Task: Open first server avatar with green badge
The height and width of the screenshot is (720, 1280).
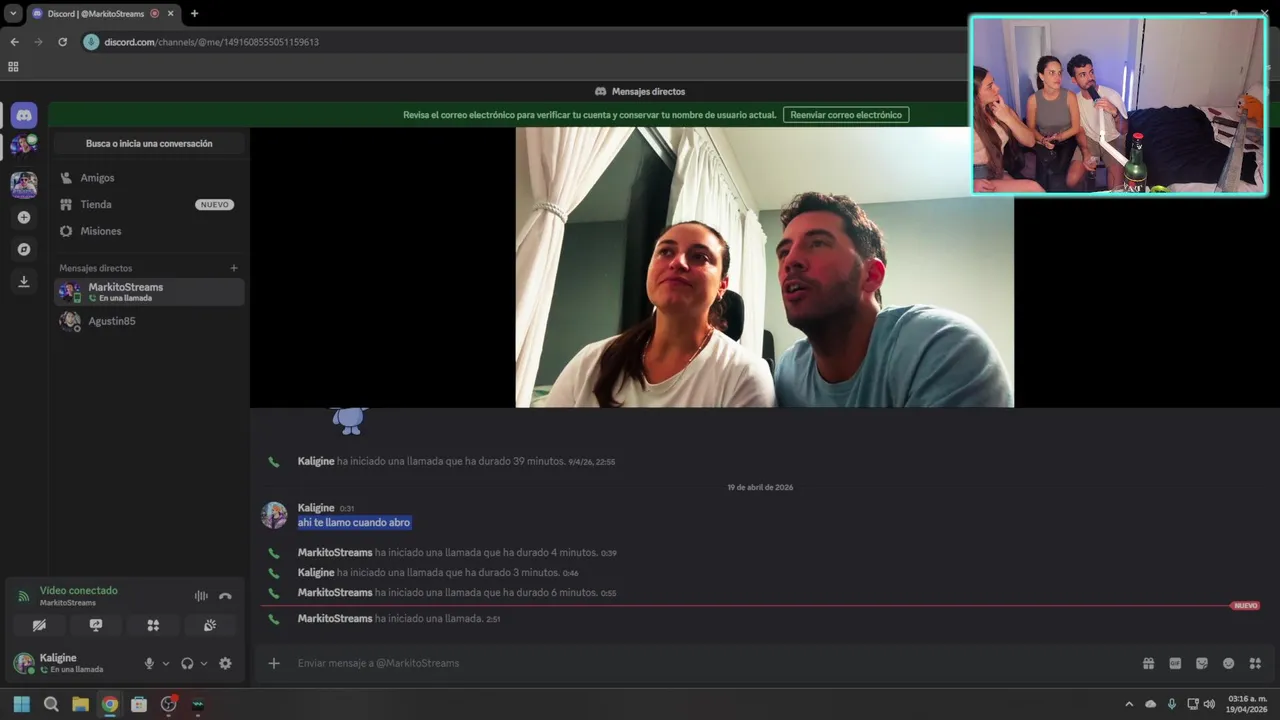Action: pyautogui.click(x=24, y=146)
